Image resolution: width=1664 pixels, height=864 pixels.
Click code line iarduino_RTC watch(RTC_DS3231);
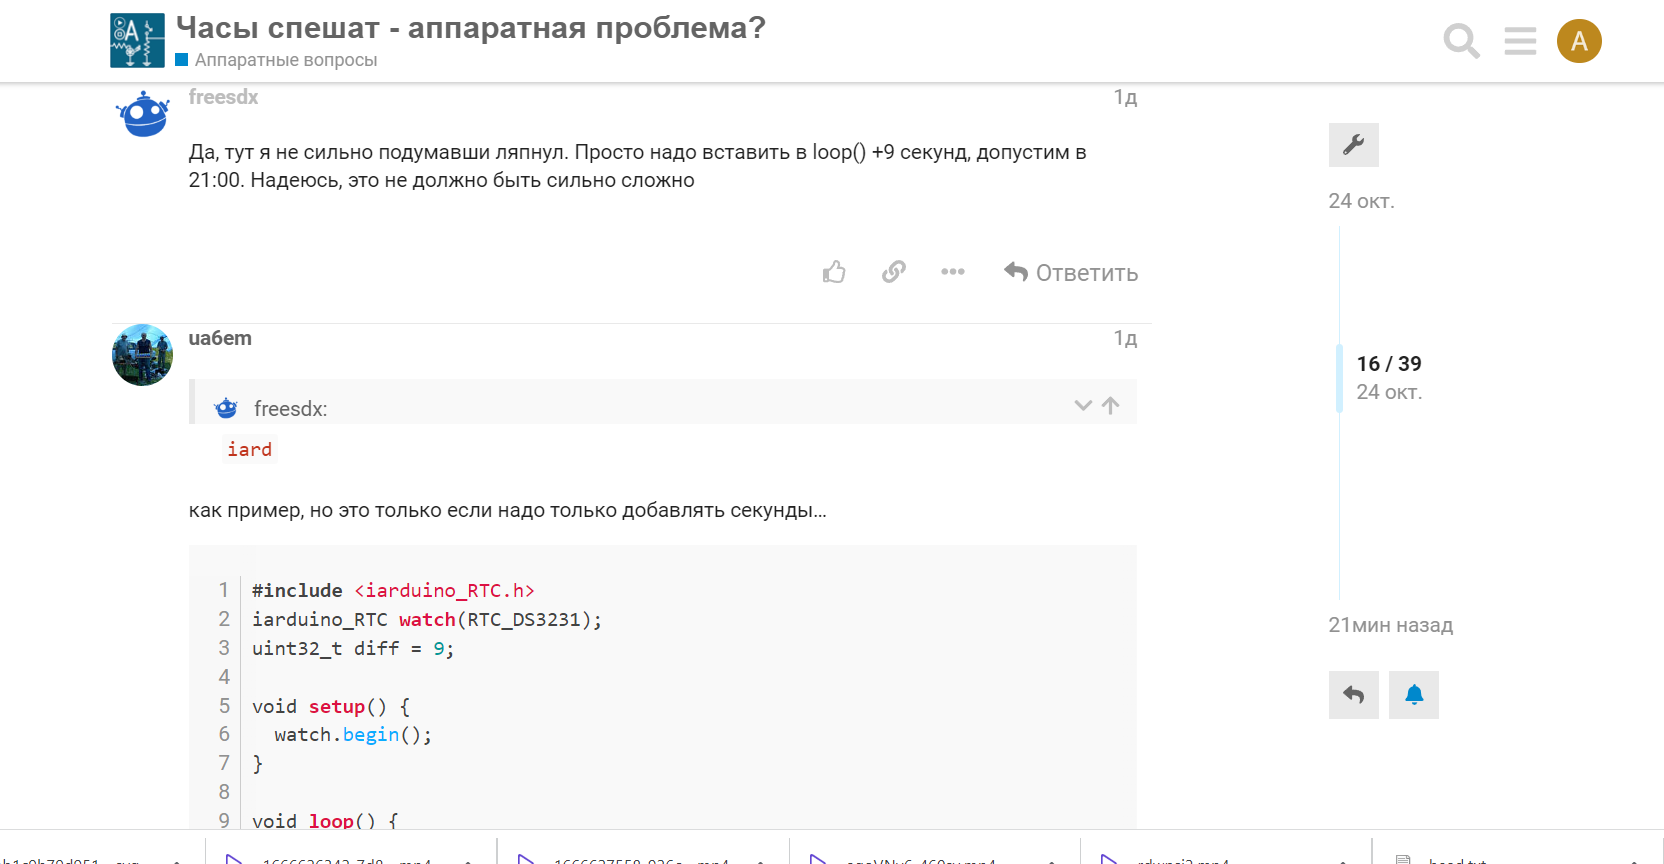[x=427, y=620]
